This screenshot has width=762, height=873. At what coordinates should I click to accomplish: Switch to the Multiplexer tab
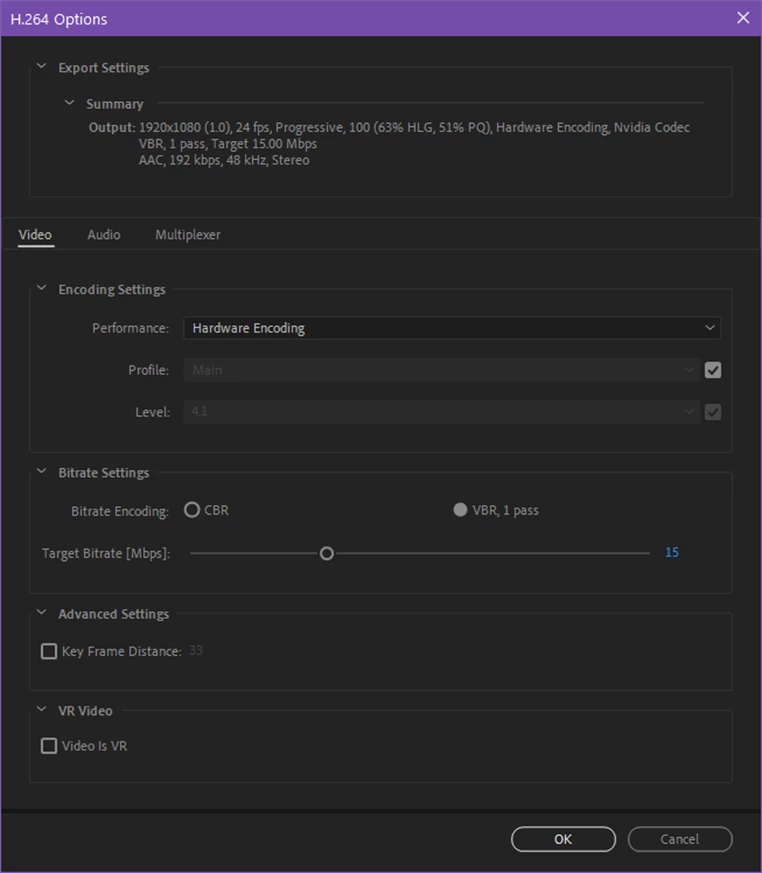188,235
